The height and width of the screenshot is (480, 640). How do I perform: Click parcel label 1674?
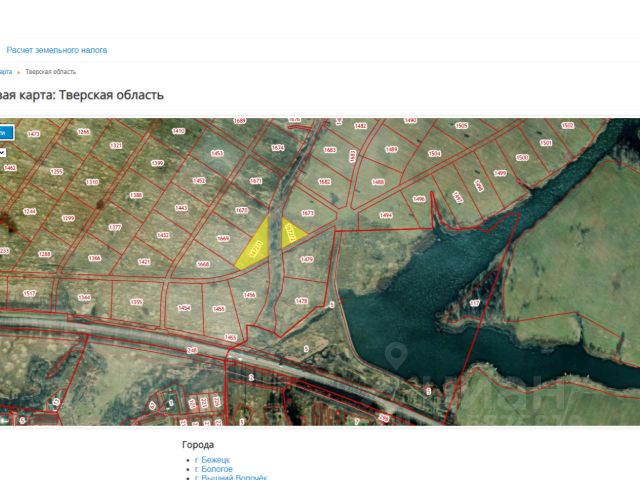pyautogui.click(x=278, y=148)
